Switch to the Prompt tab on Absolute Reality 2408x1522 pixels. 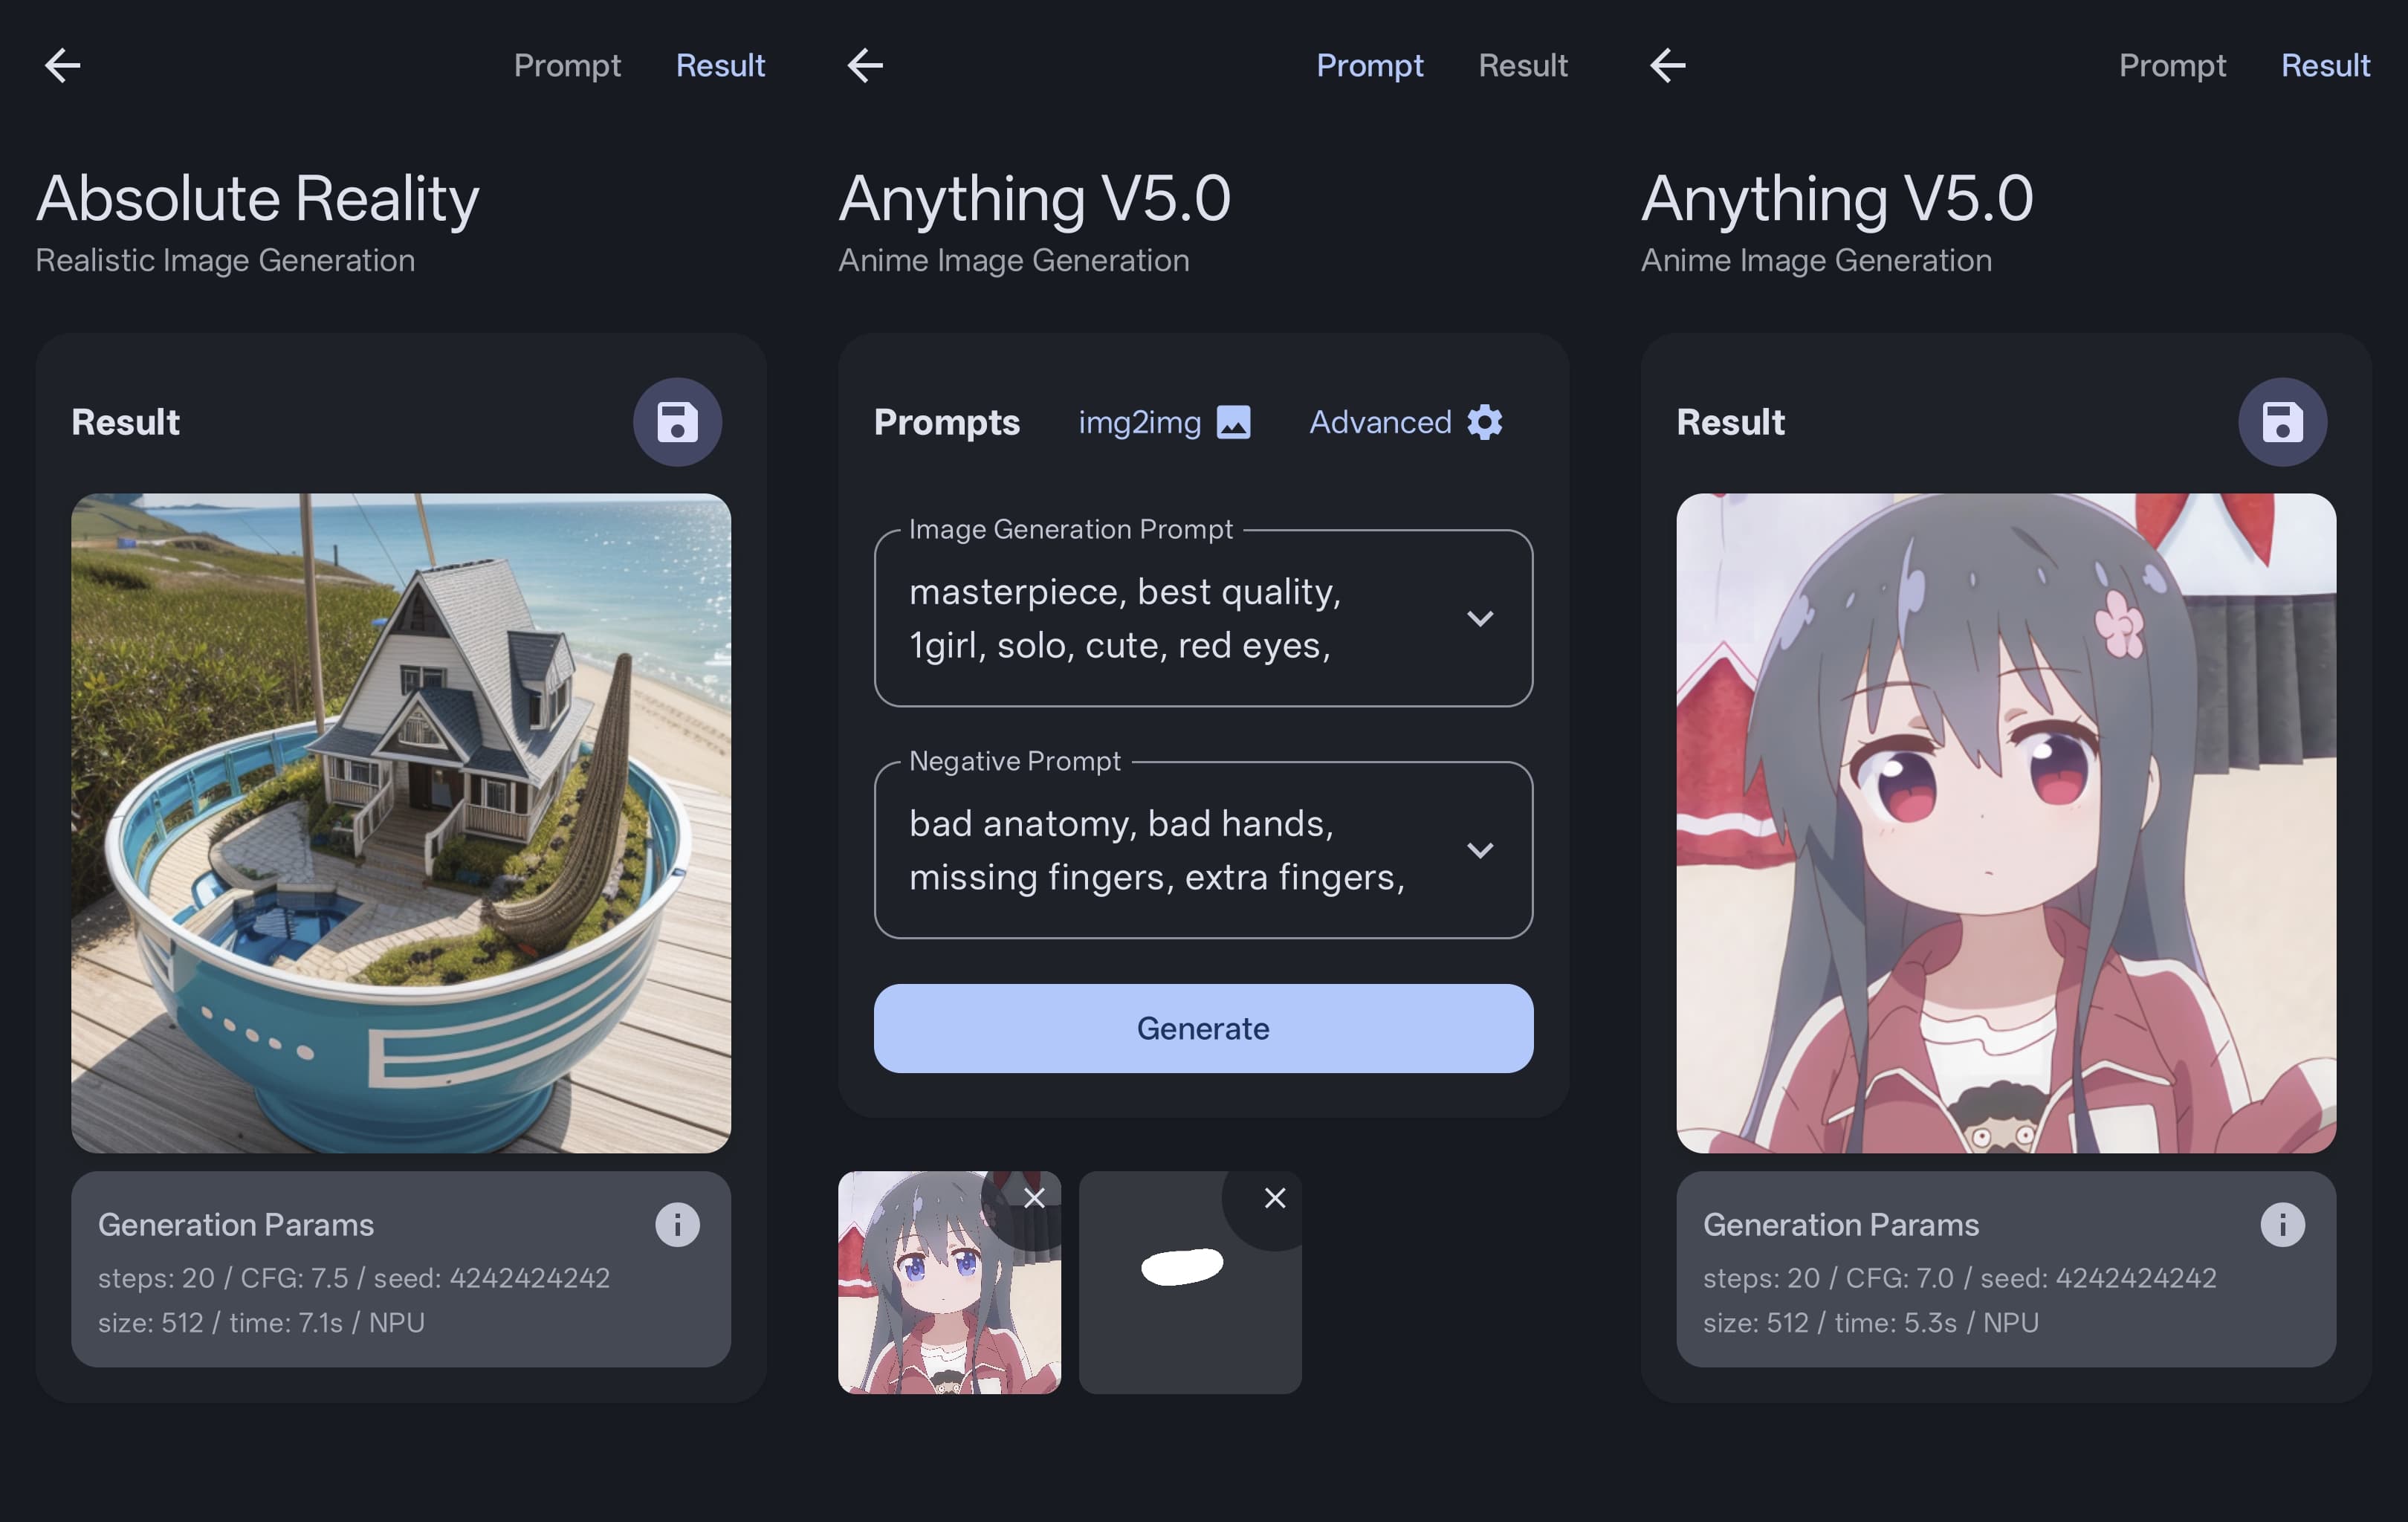pos(567,65)
